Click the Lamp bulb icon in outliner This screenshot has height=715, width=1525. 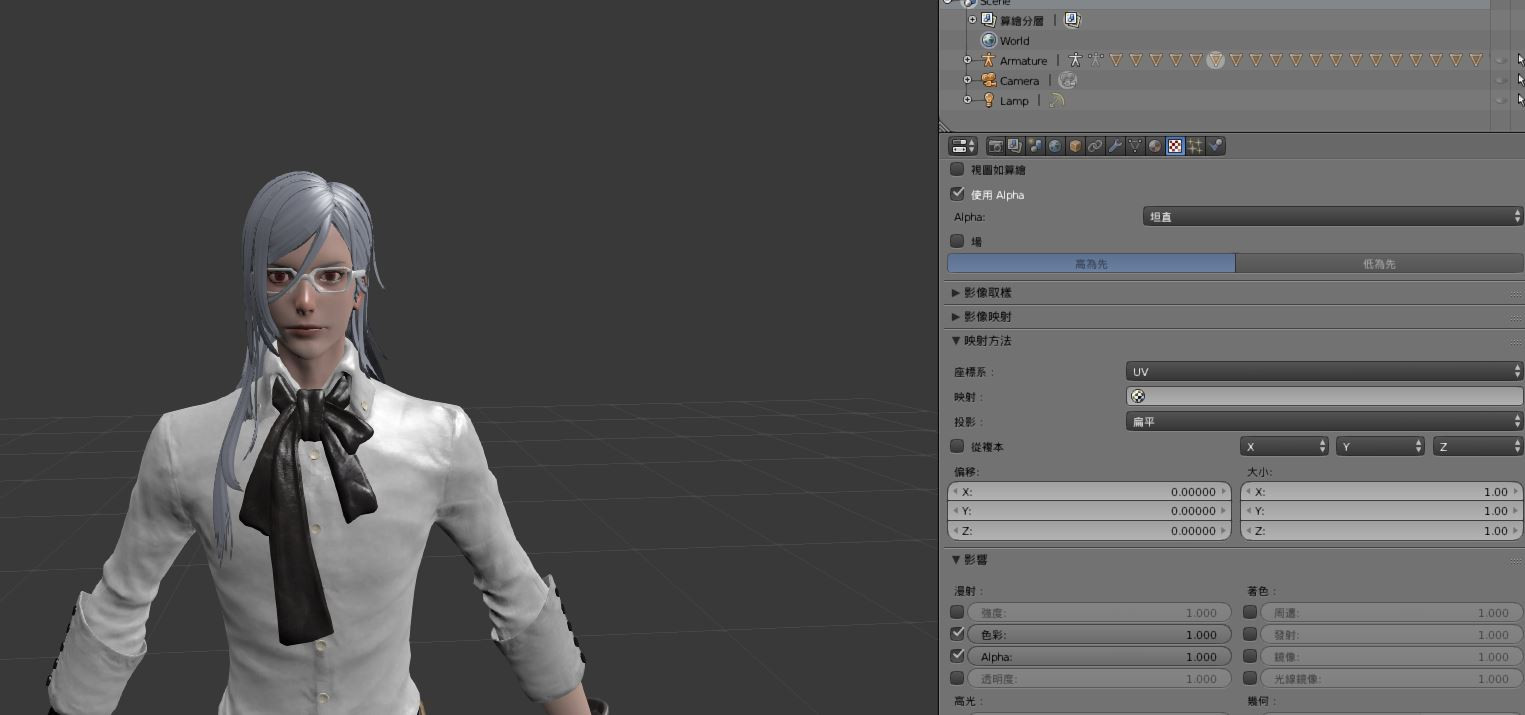pyautogui.click(x=988, y=101)
